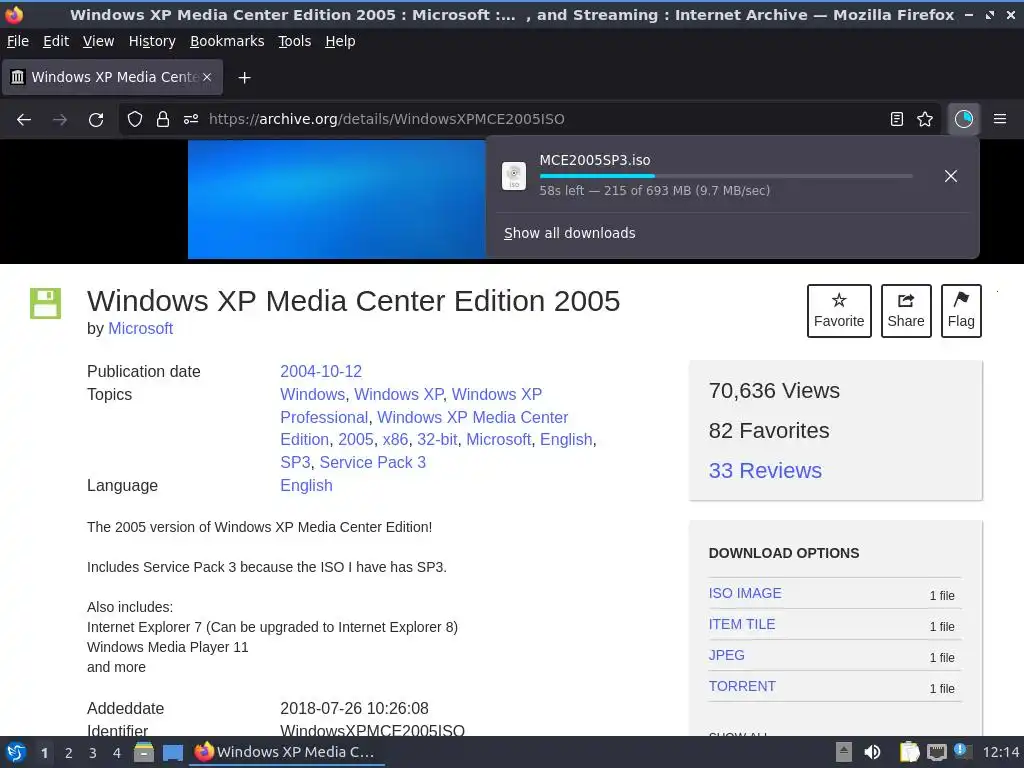Open the removable media eject tray icon
1024x768 pixels.
click(844, 752)
